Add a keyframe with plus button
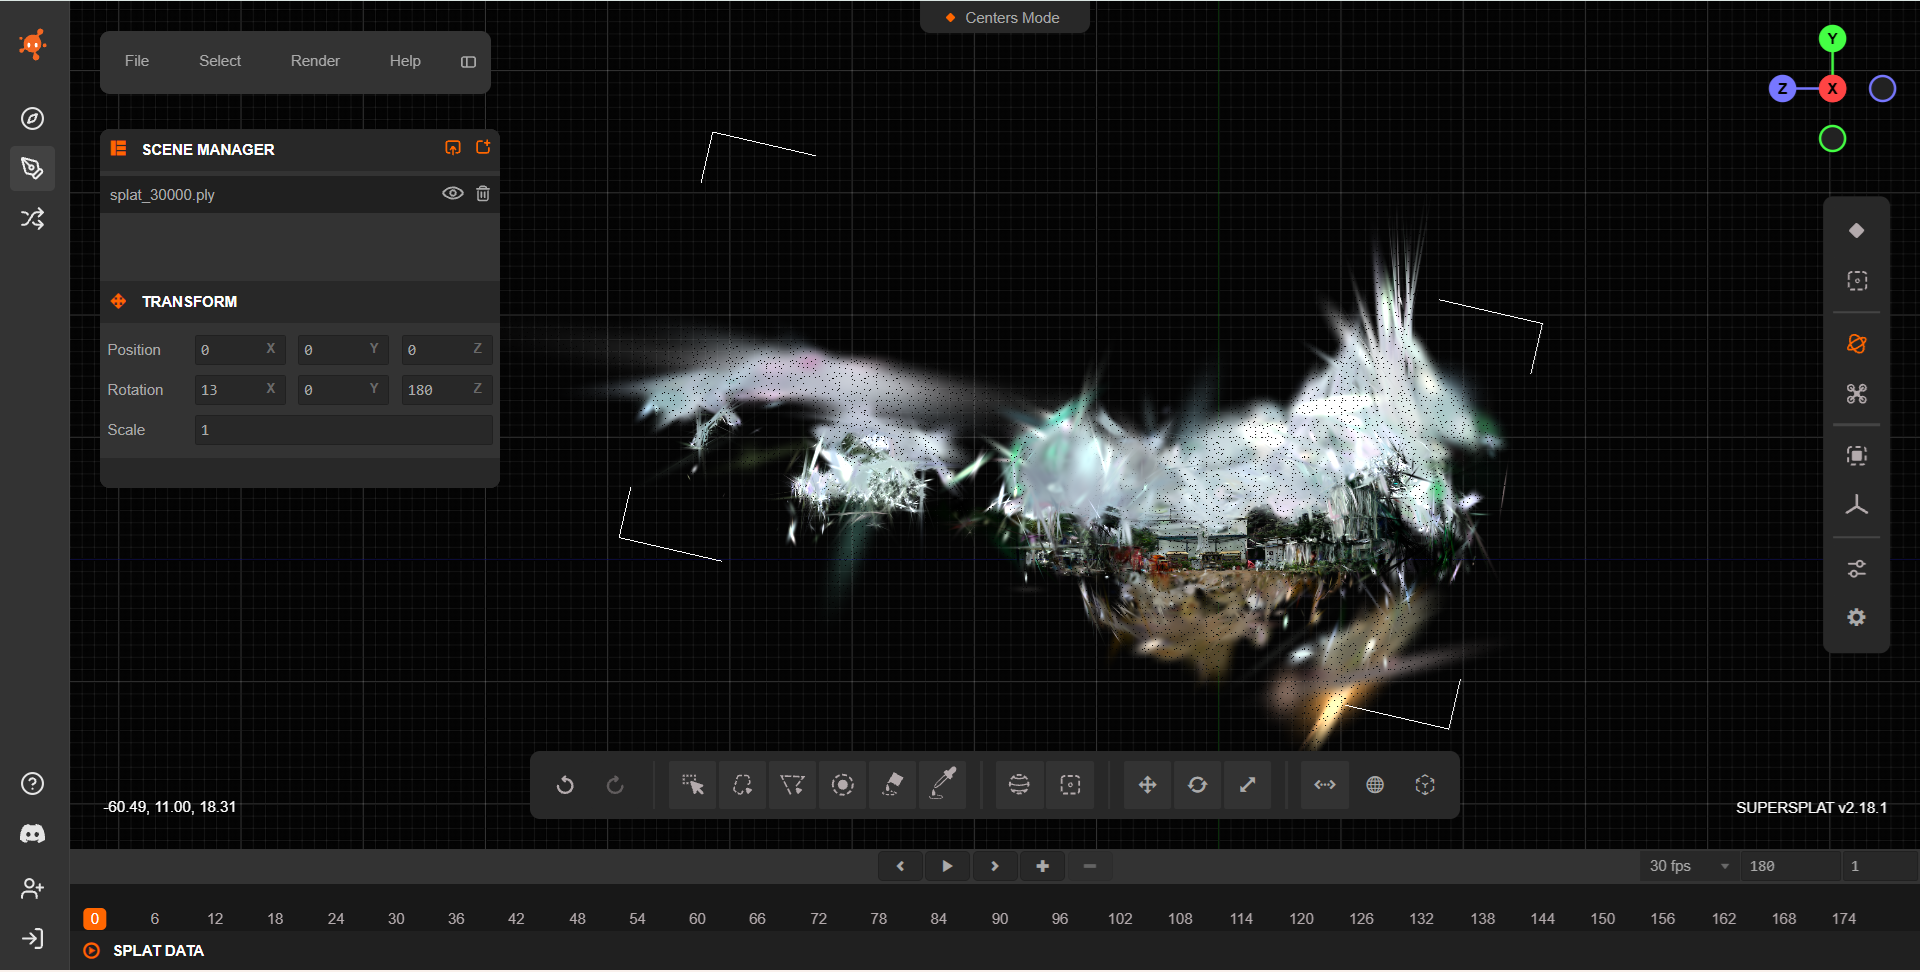The height and width of the screenshot is (972, 1920). (x=1043, y=866)
